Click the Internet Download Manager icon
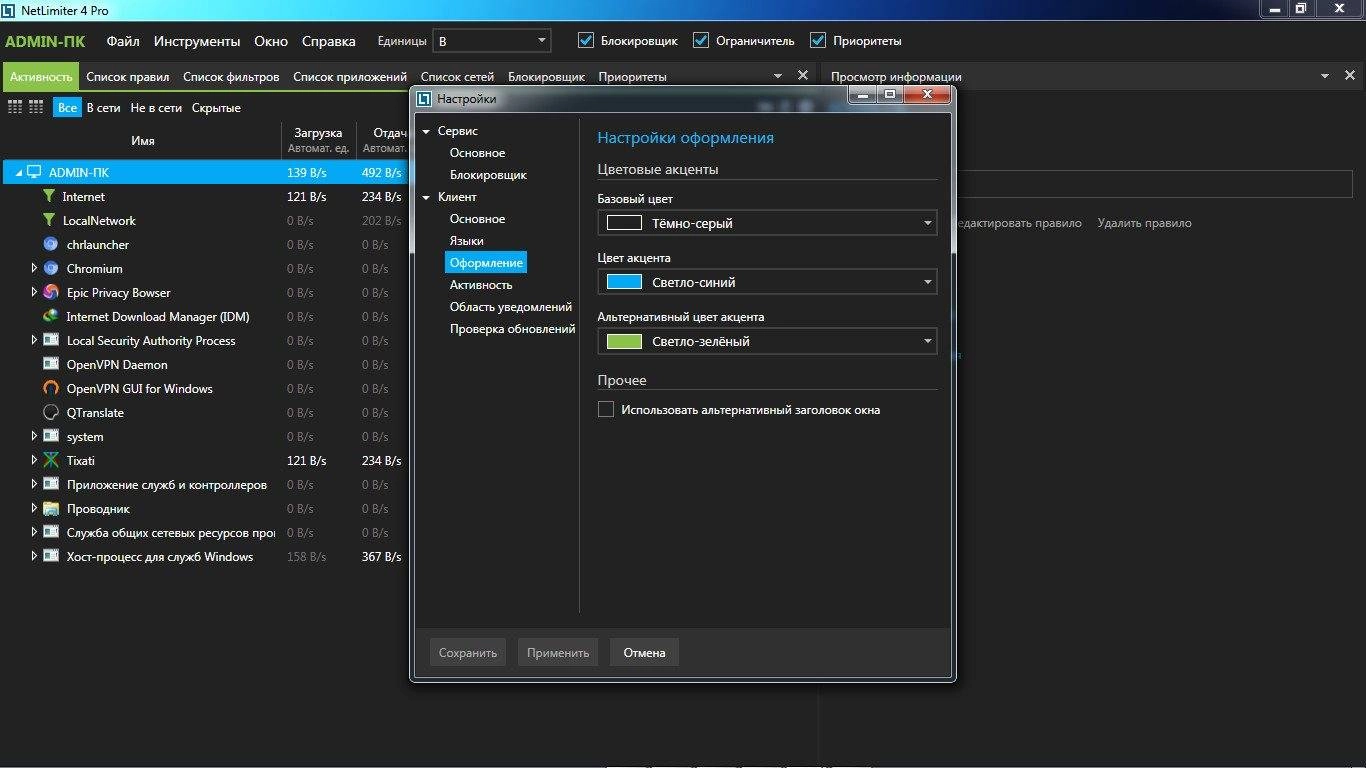 [51, 316]
